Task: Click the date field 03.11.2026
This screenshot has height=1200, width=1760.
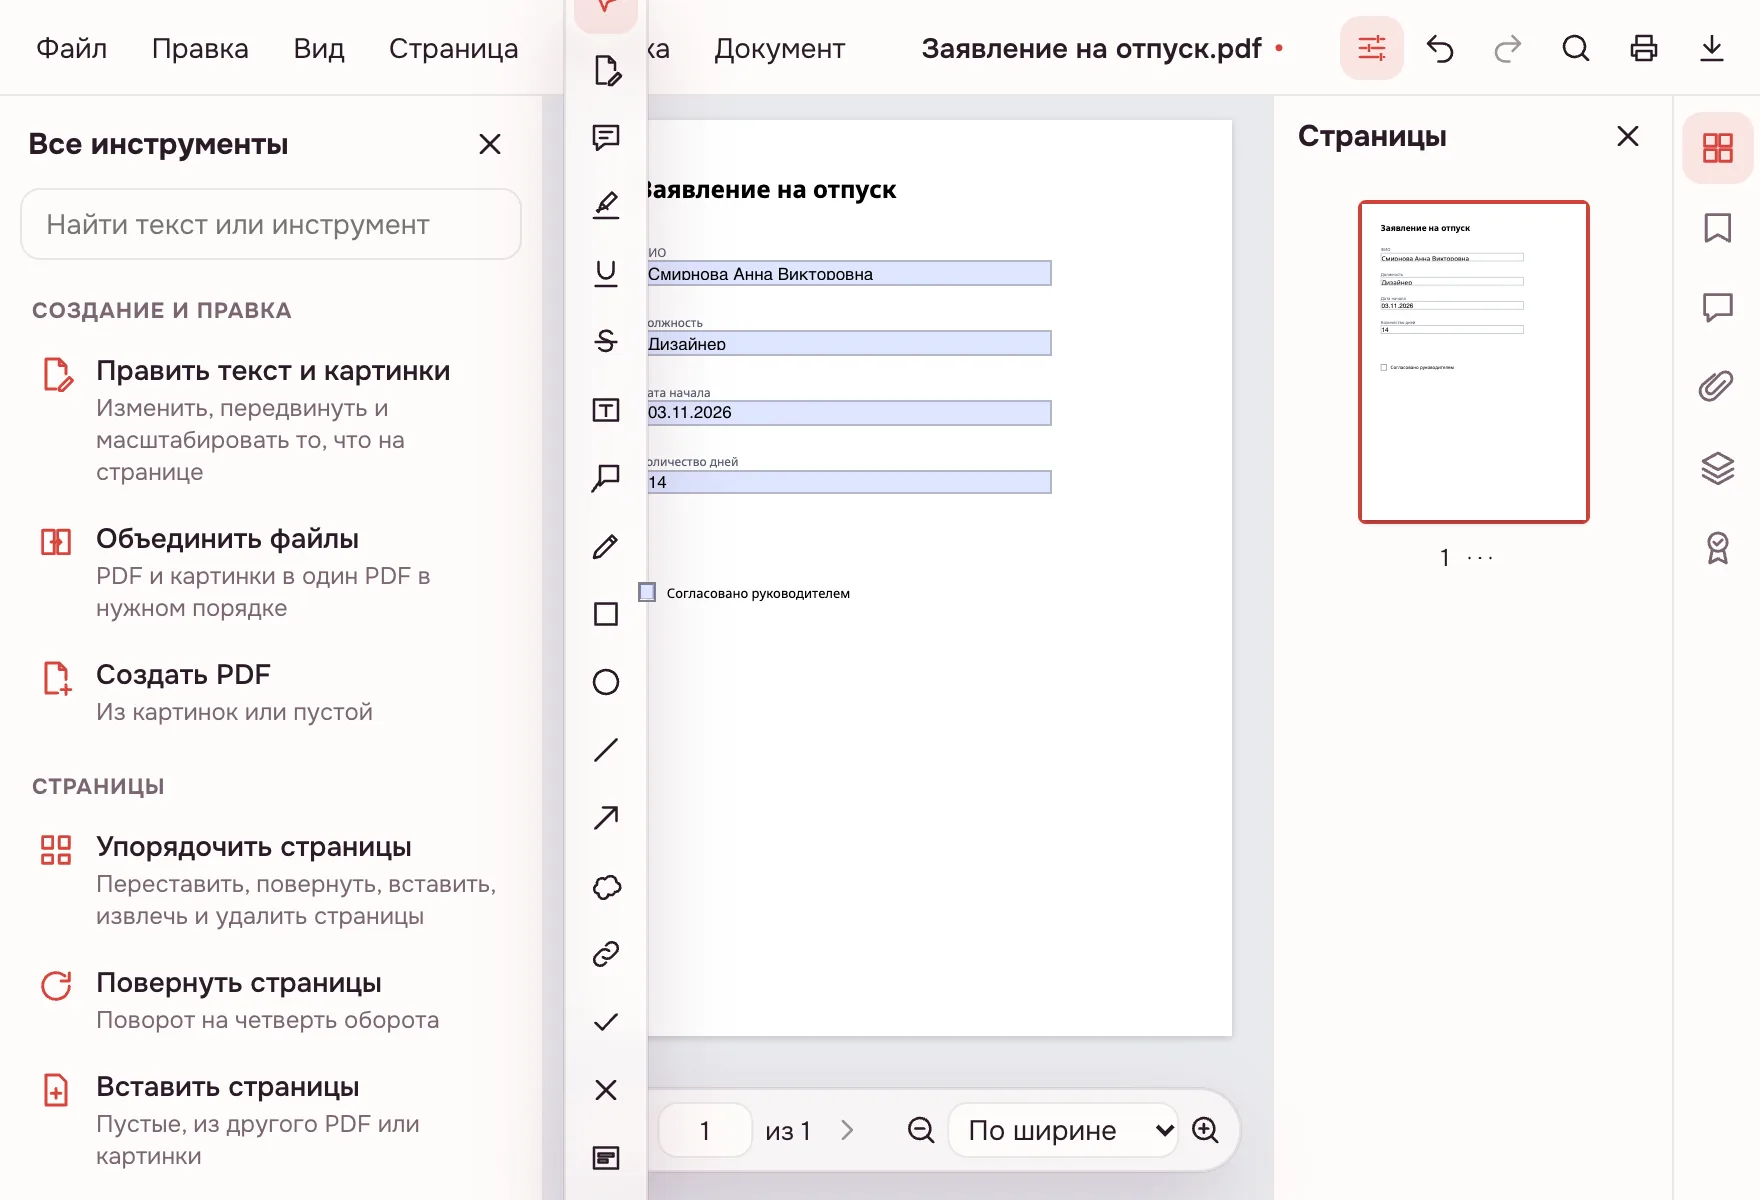Action: [848, 412]
